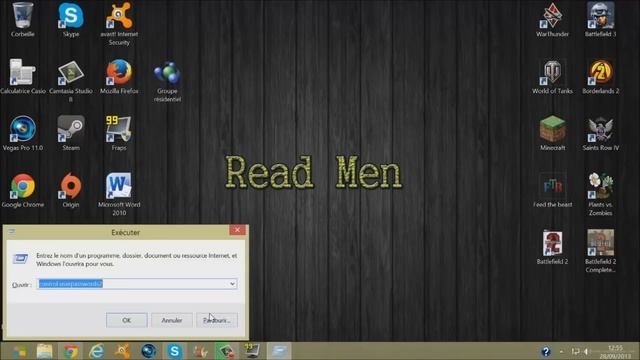Screen dimensions: 640x360
Task: Select the Fraps desktop shortcut
Action: 119,133
